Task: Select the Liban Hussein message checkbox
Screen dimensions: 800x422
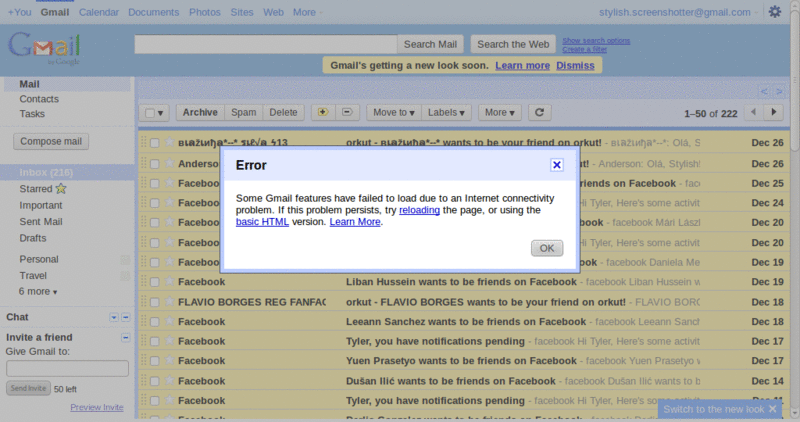Action: click(x=155, y=282)
